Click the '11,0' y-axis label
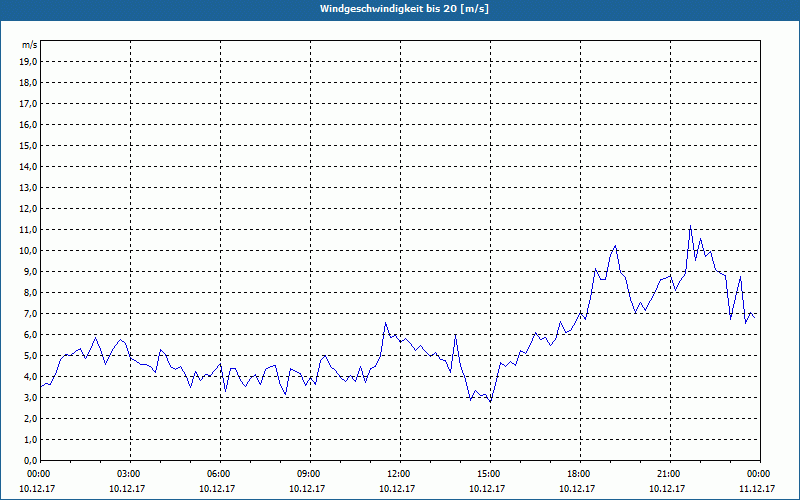The height and width of the screenshot is (500, 800). [29, 230]
